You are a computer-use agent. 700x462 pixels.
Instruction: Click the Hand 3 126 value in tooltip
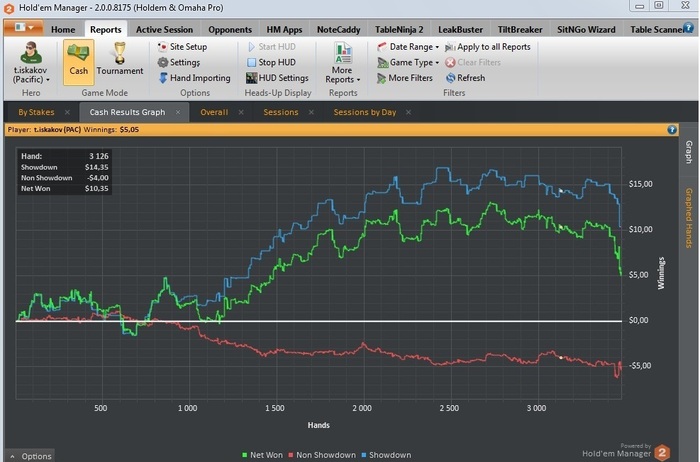[x=99, y=156]
